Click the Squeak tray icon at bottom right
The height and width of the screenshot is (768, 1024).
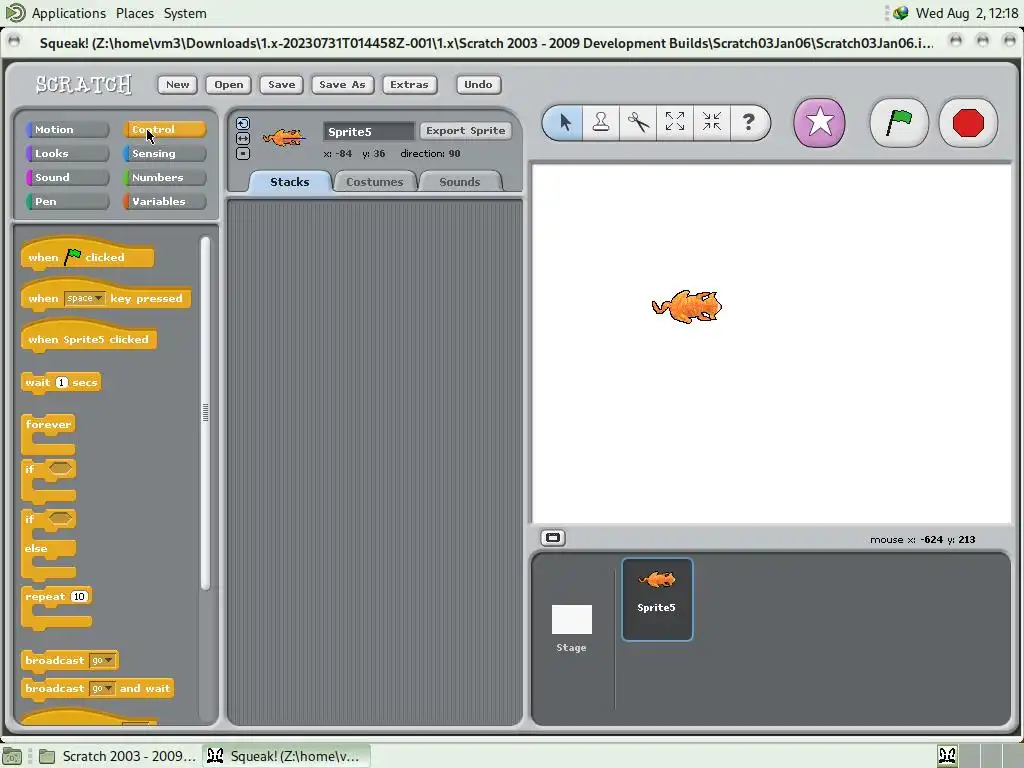pos(947,756)
